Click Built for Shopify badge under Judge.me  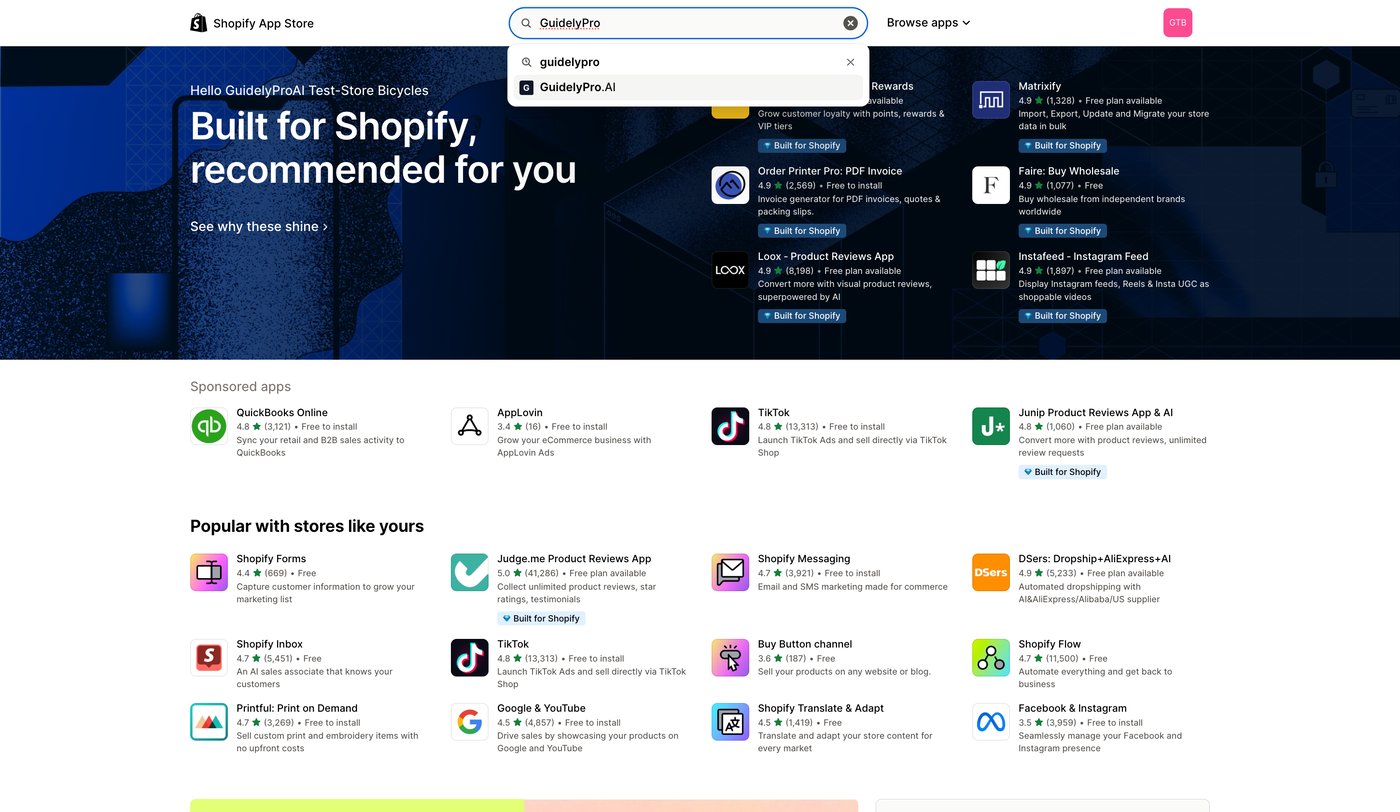pyautogui.click(x=541, y=619)
